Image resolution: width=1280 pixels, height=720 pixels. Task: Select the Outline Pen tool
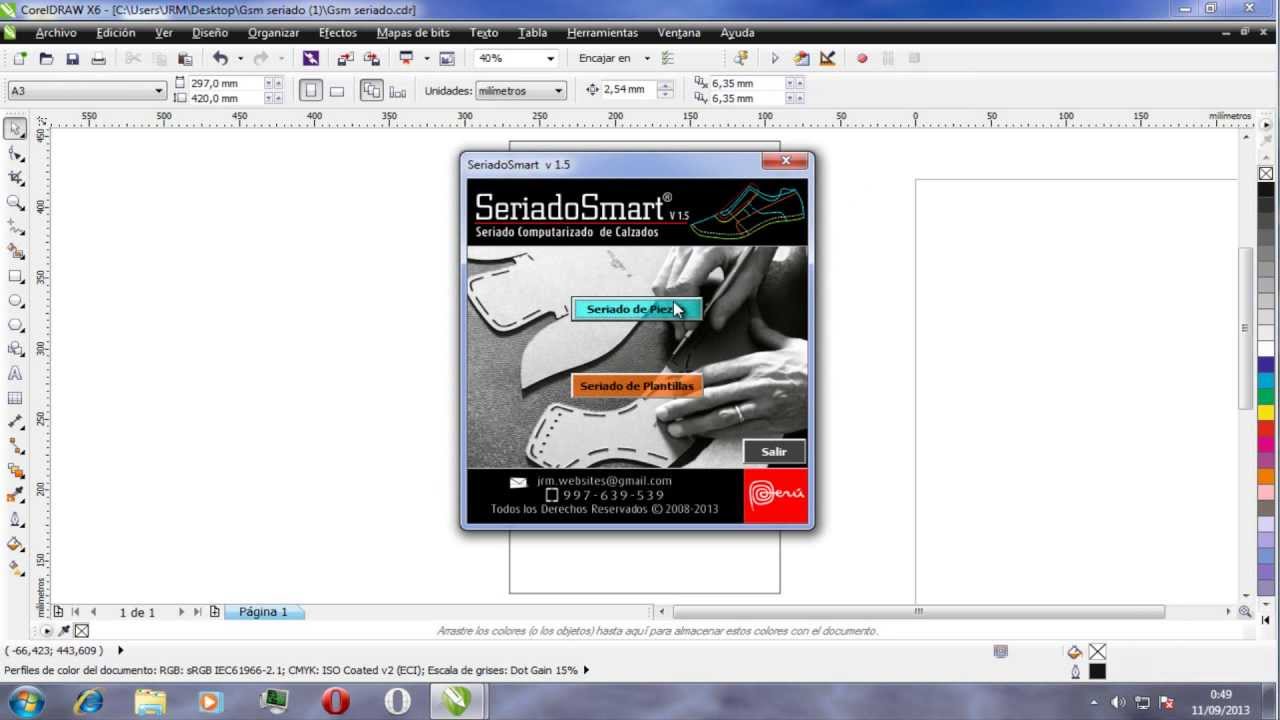(x=15, y=520)
